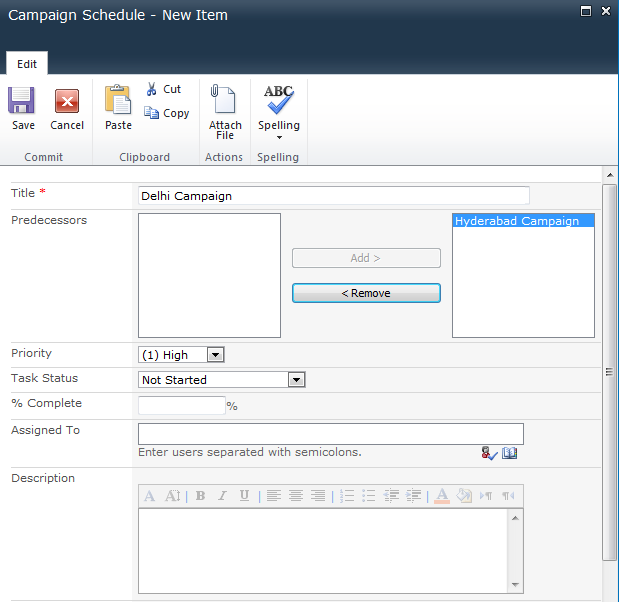619x602 pixels.
Task: Click the Save floppy disk icon
Action: coord(21,100)
